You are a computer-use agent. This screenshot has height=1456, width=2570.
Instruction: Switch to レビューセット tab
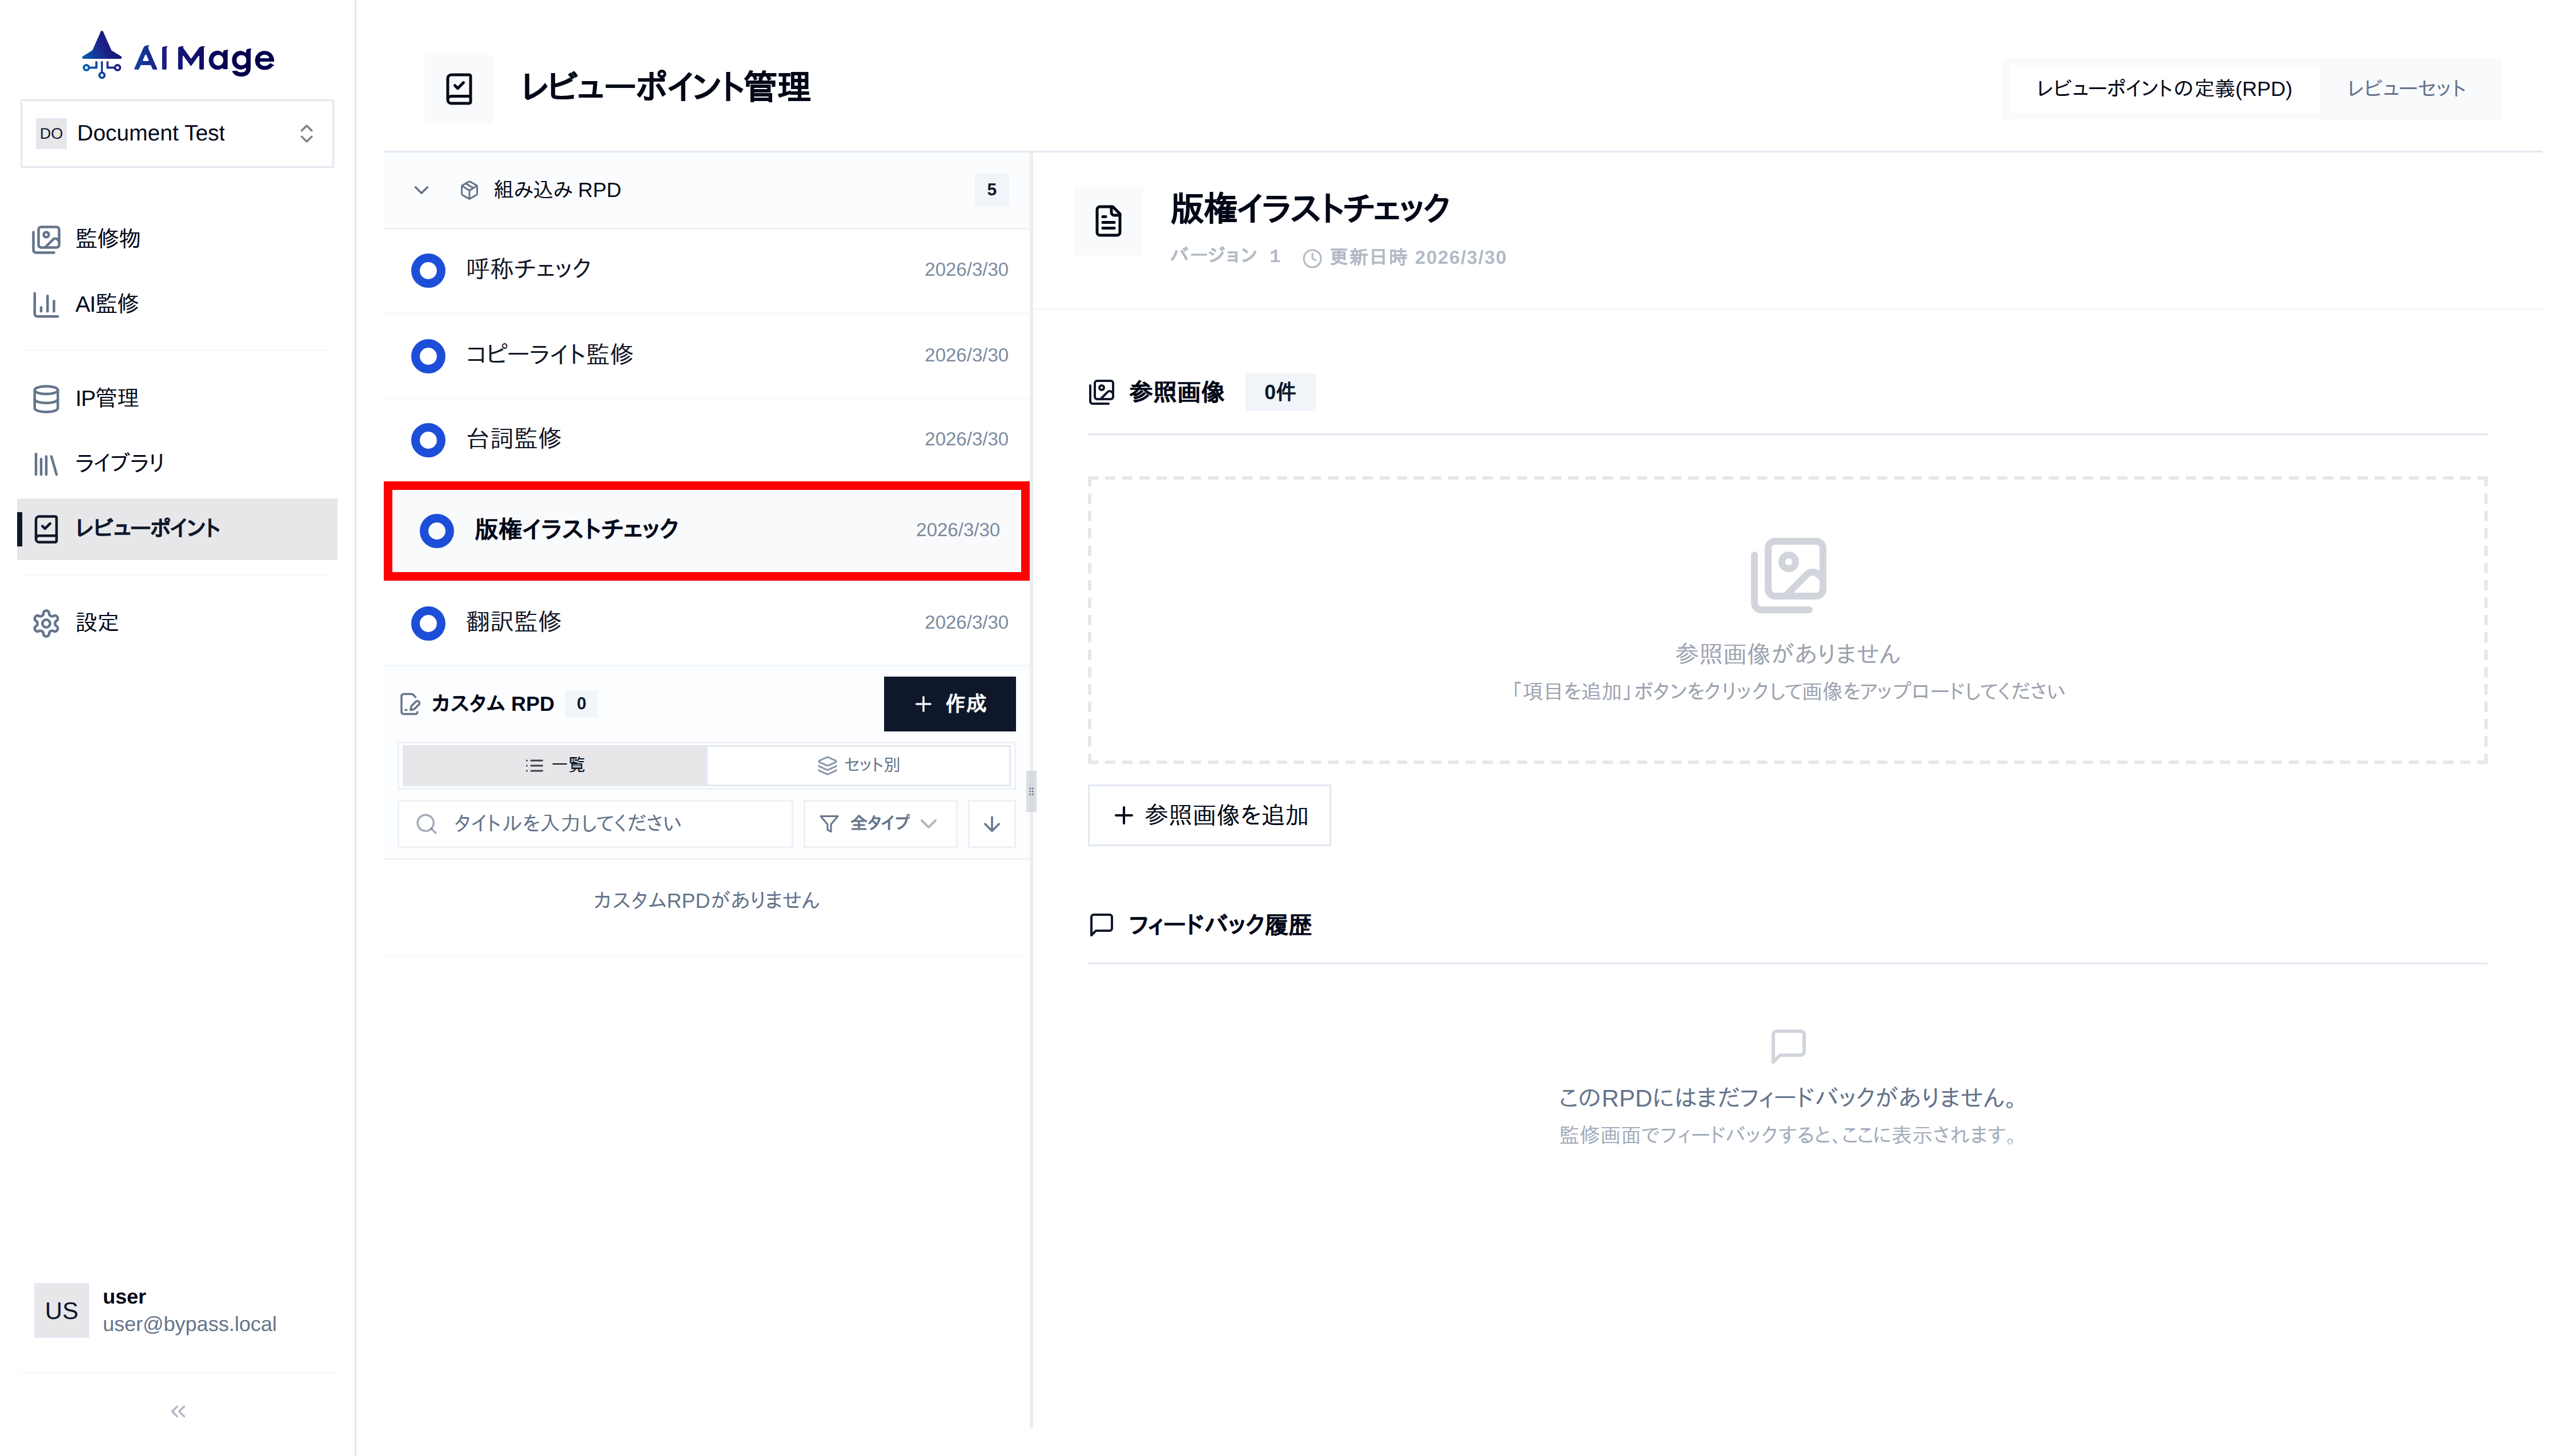(x=2406, y=89)
